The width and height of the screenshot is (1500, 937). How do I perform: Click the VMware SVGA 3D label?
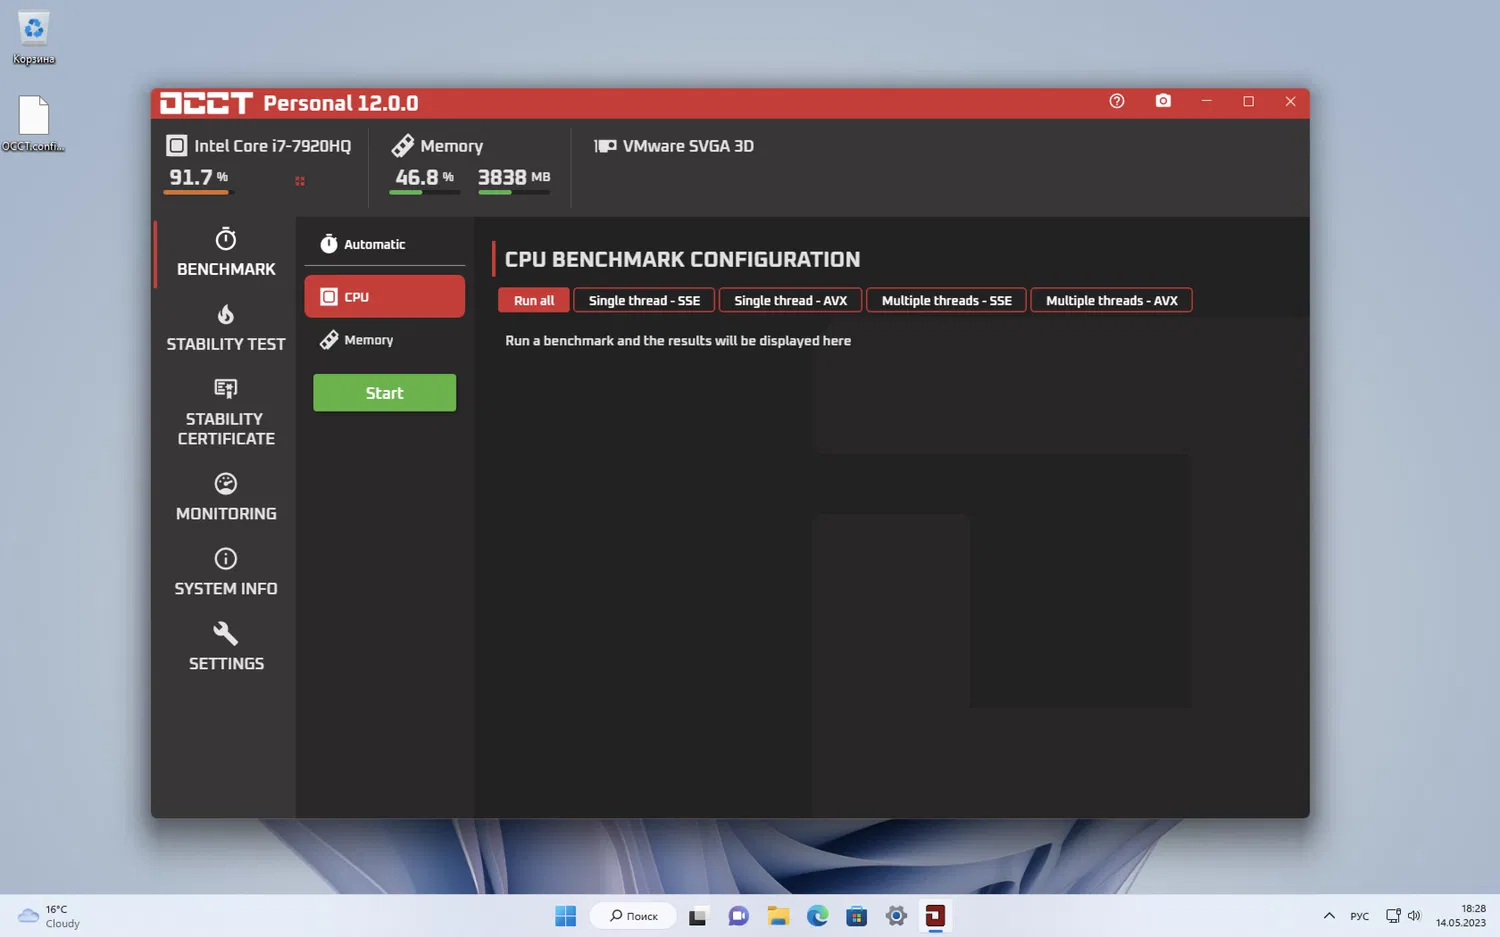click(x=688, y=146)
